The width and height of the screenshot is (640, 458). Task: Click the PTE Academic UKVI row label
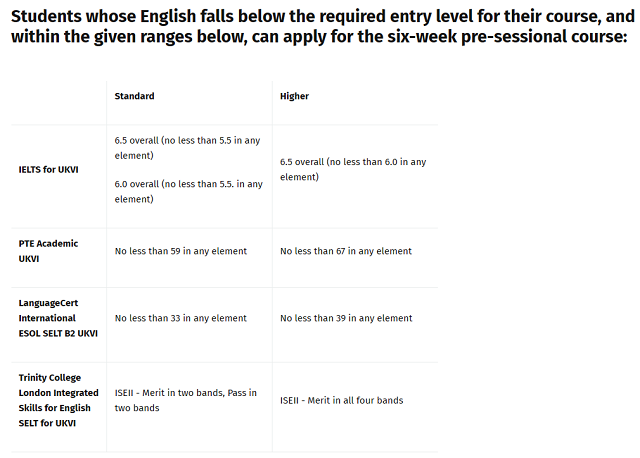pos(48,251)
